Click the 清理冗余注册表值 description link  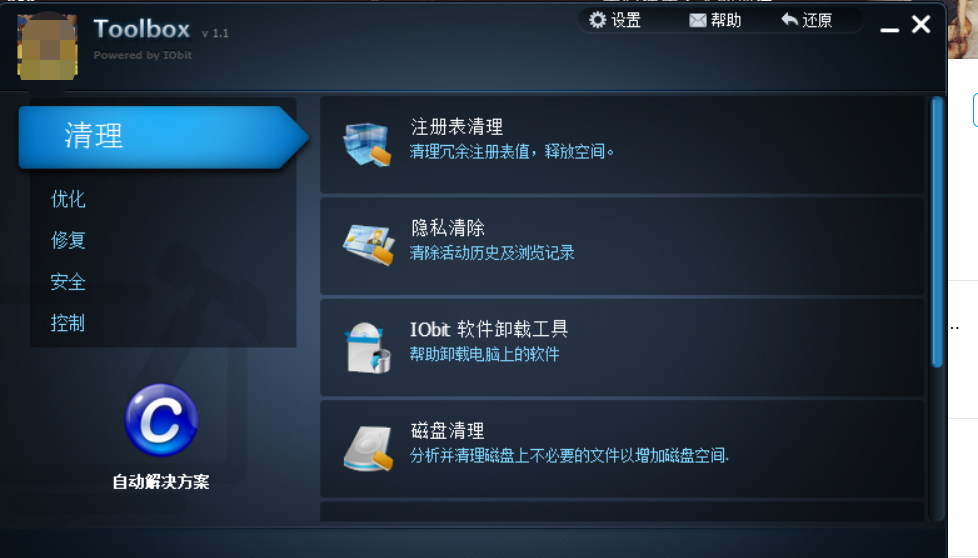tap(511, 152)
